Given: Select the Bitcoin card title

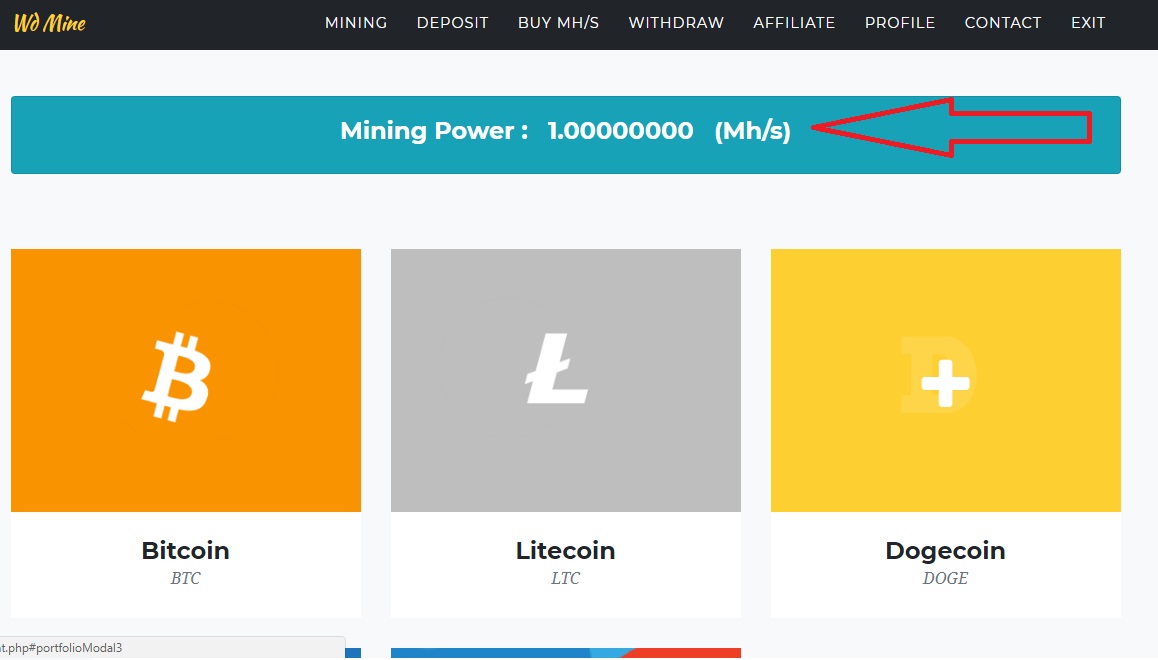Looking at the screenshot, I should pos(185,550).
